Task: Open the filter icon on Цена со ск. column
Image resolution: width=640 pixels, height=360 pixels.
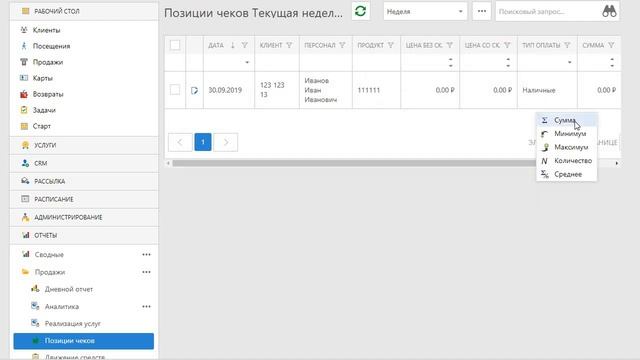Action: [x=507, y=45]
